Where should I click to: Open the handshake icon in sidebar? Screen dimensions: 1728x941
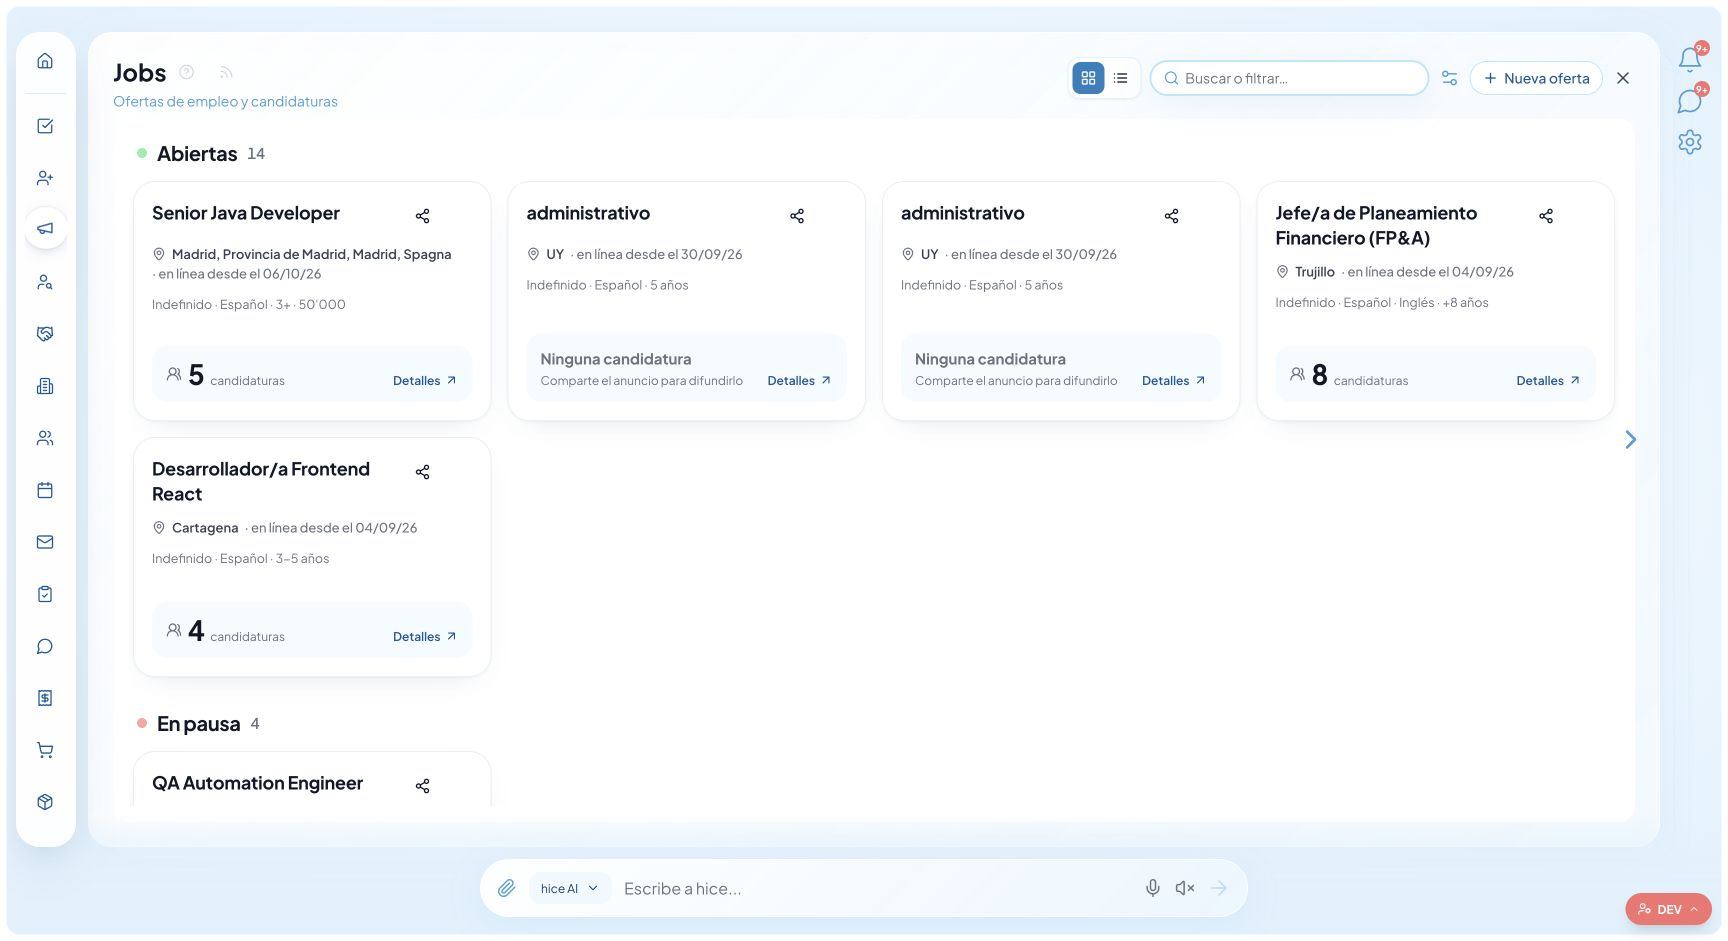tap(45, 334)
